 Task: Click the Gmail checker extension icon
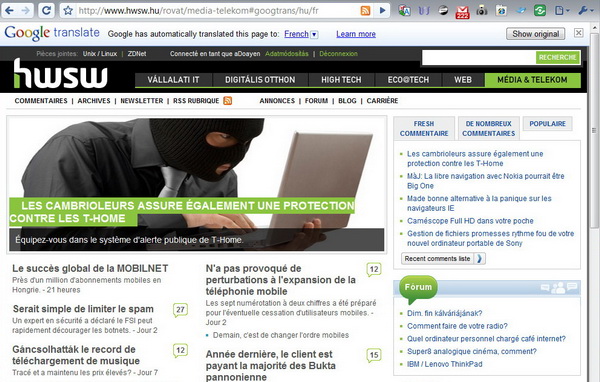[462, 11]
